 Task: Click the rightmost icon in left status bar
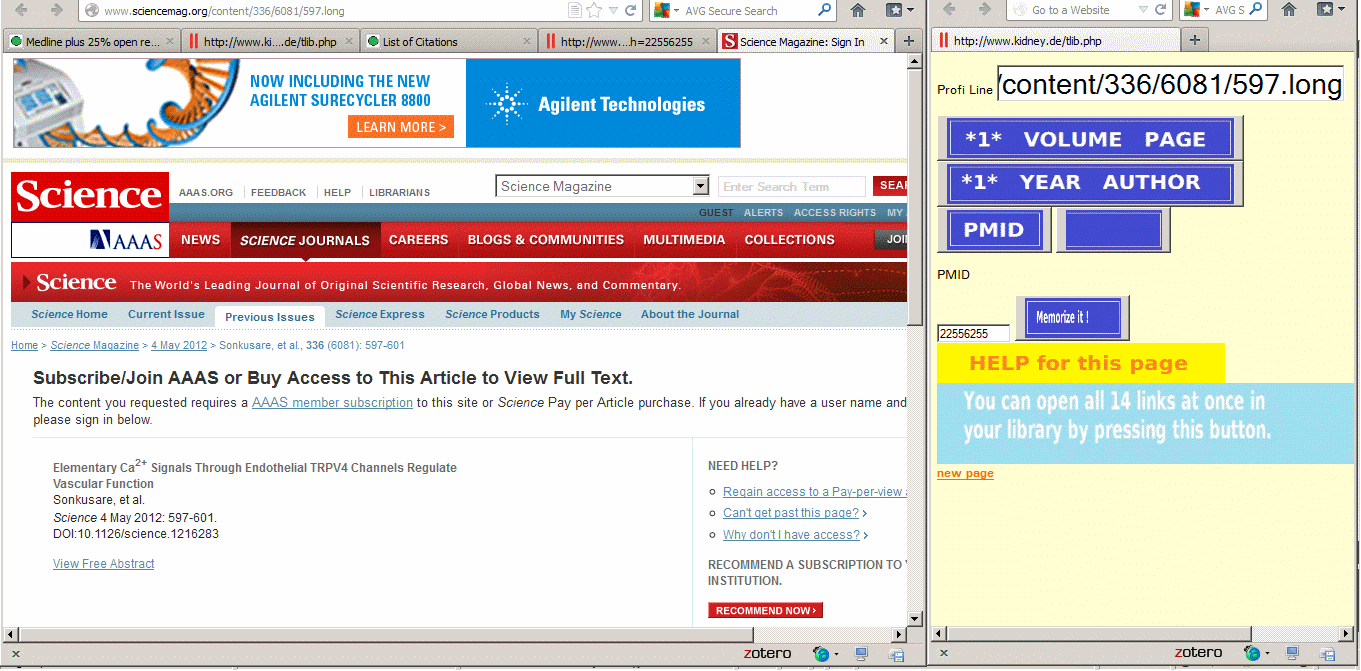point(896,654)
